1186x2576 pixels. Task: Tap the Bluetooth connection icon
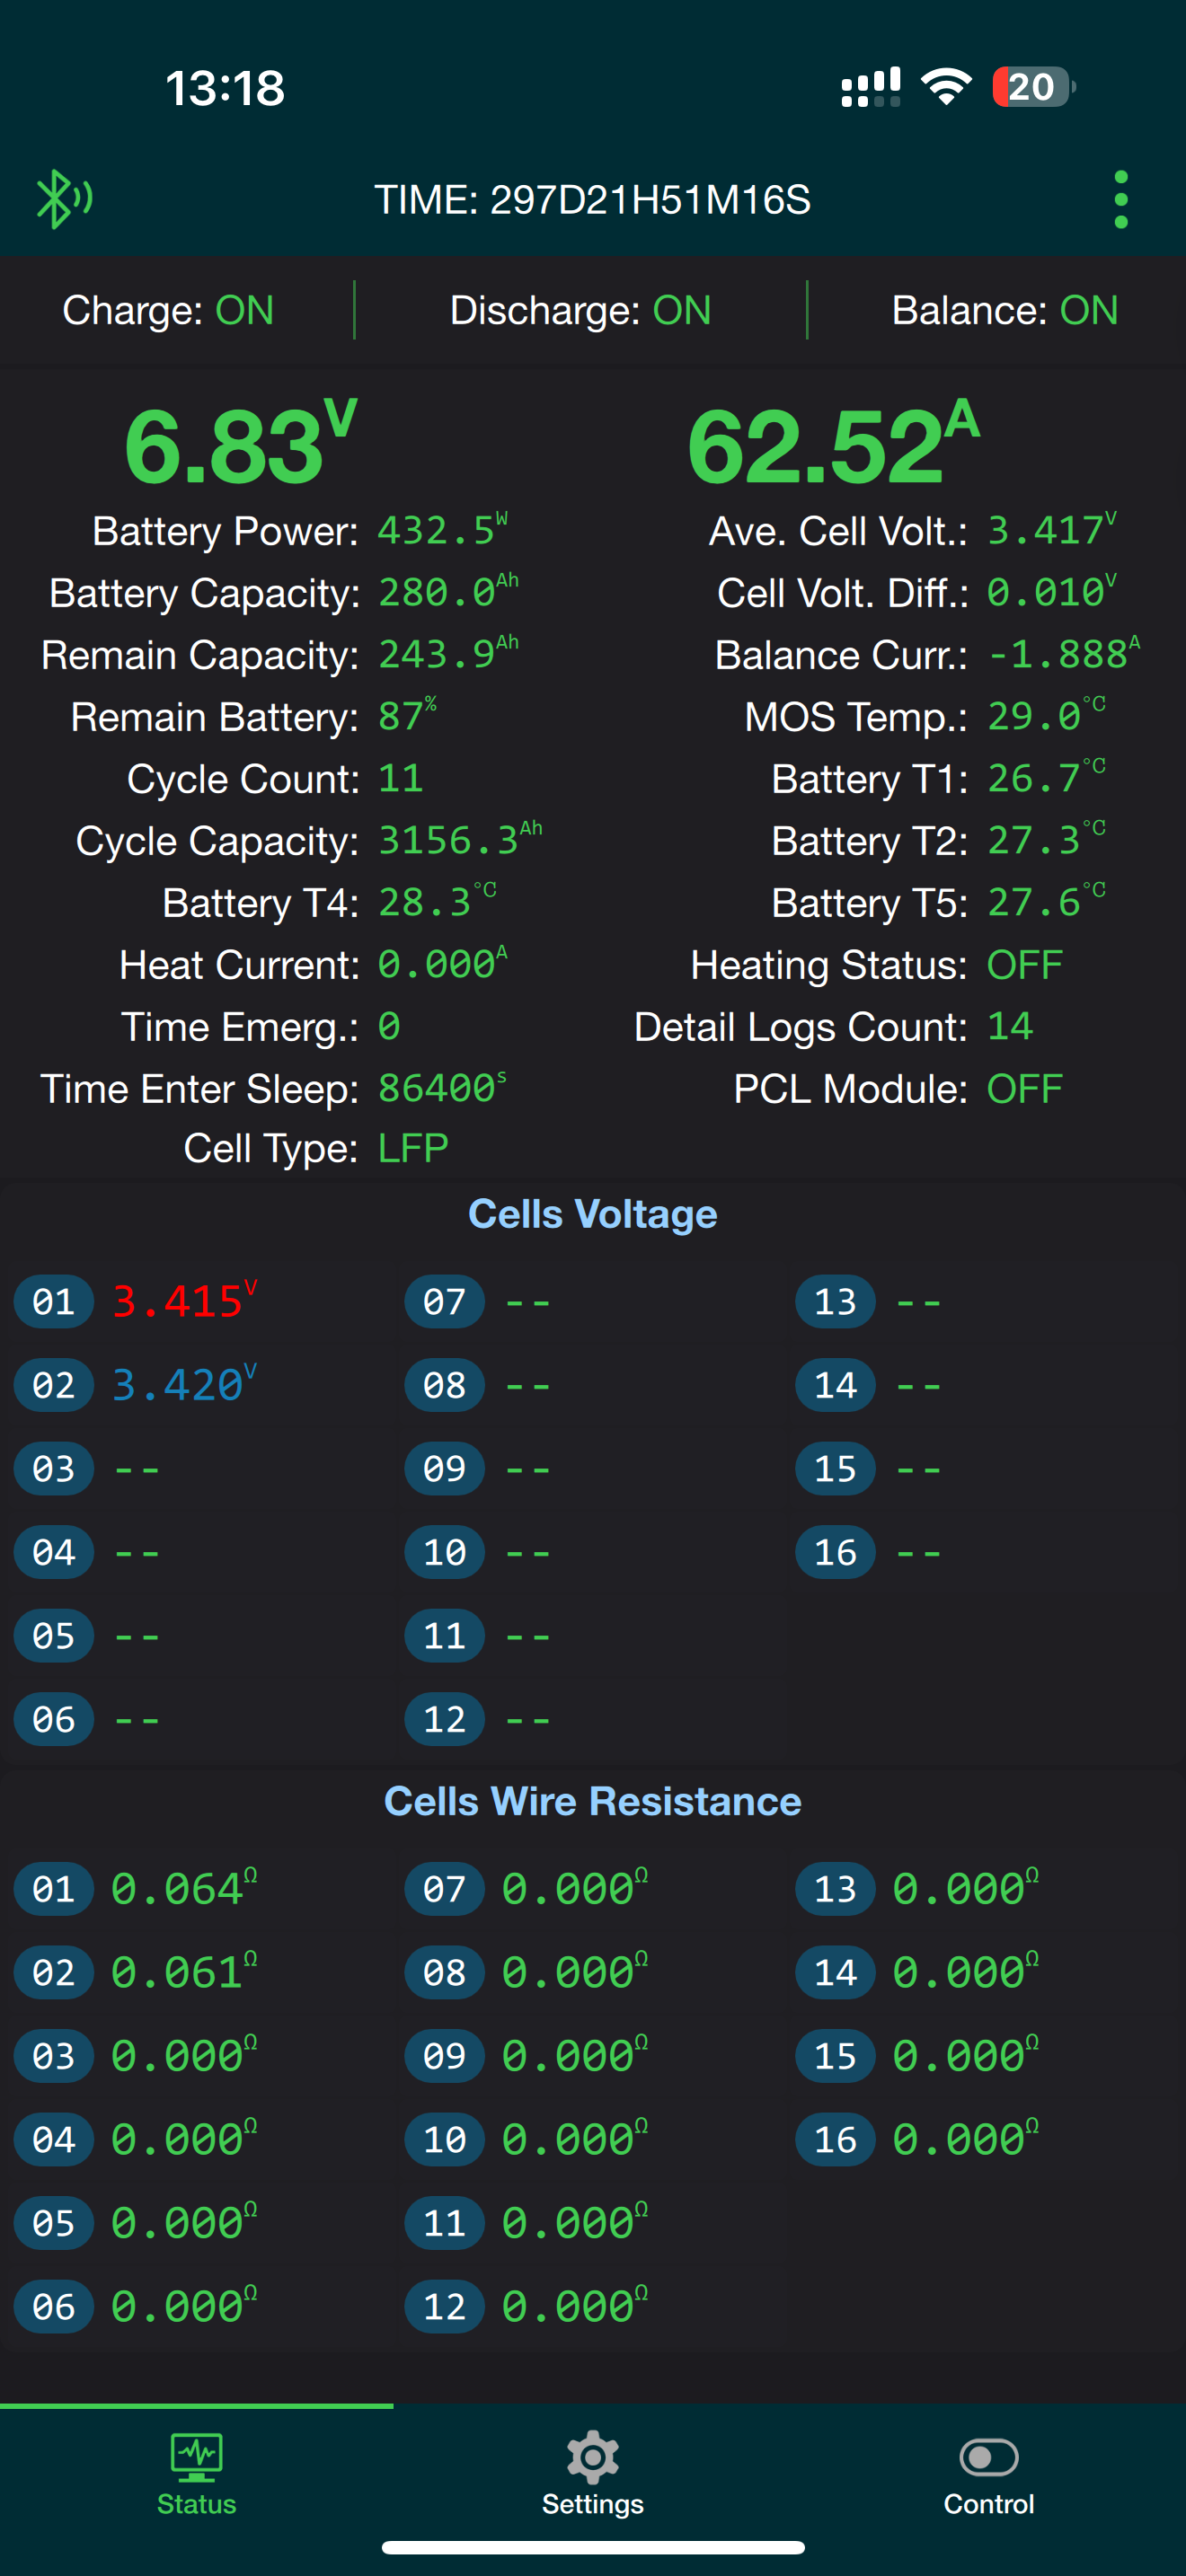click(64, 199)
